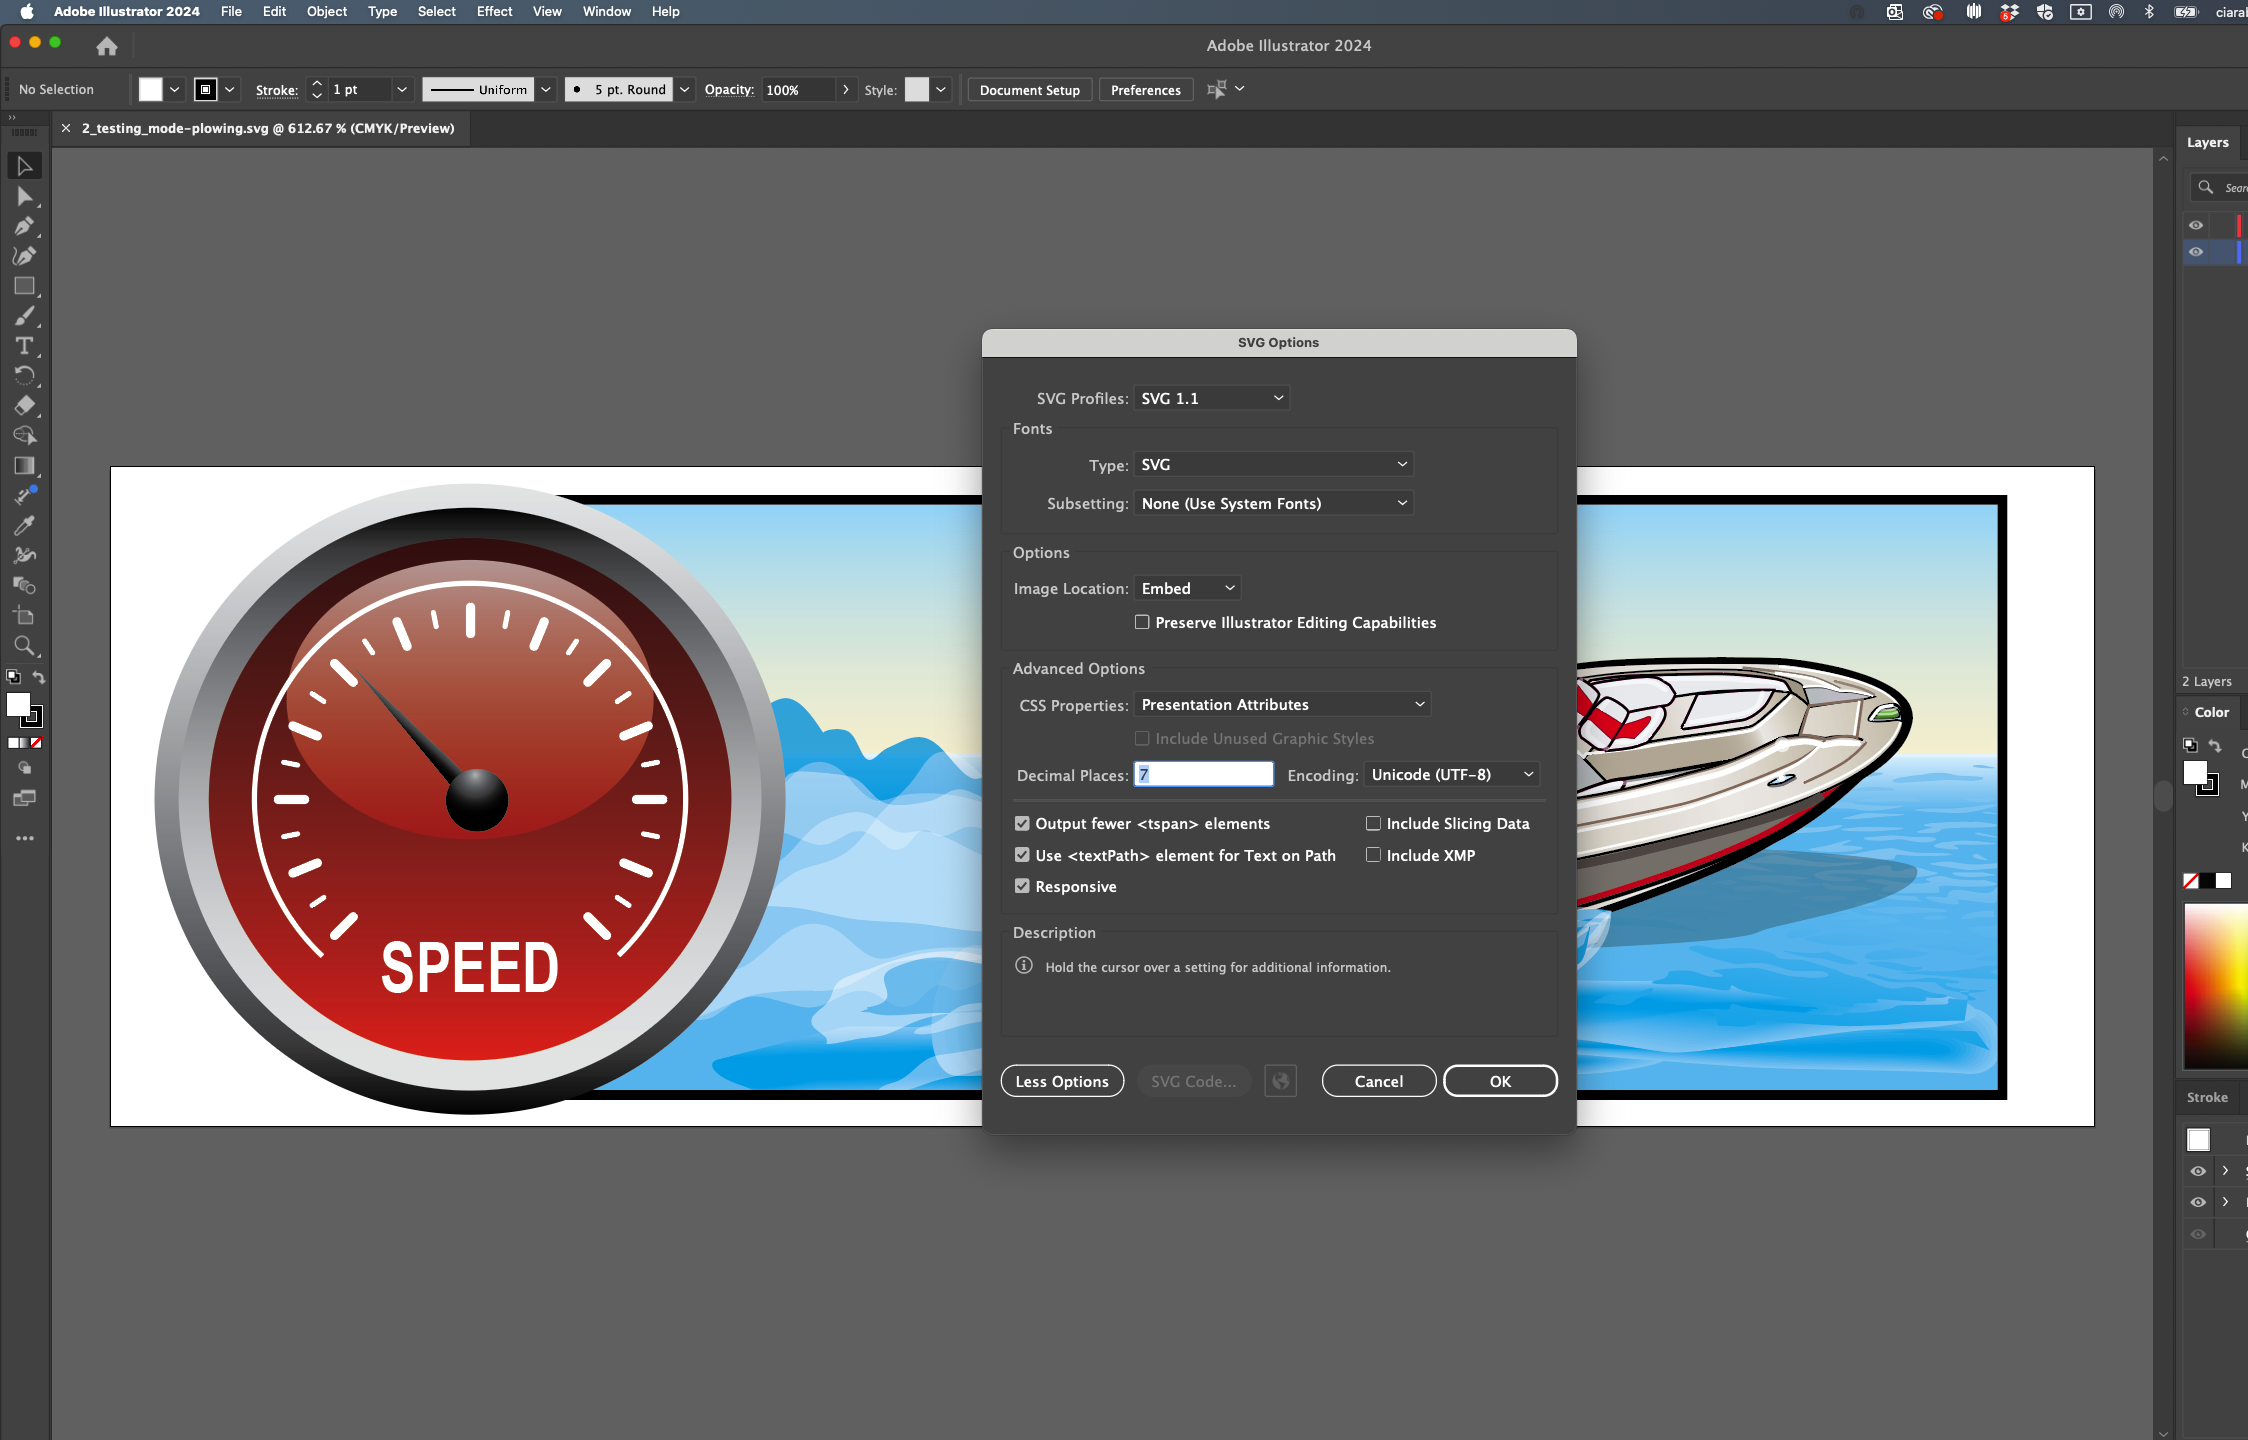Viewport: 2248px width, 1440px height.
Task: Hide the top layer in the Layers panel
Action: (2196, 225)
